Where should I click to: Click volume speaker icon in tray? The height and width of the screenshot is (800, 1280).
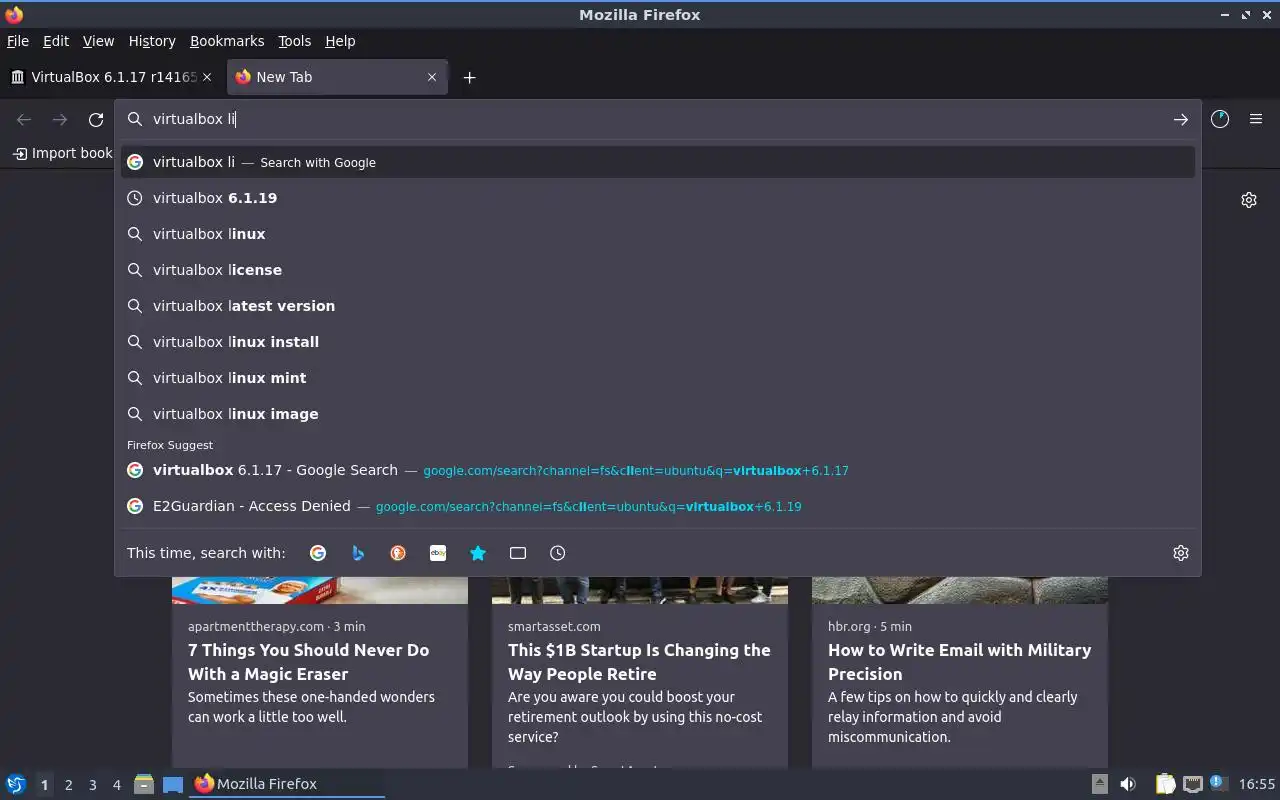(1128, 784)
